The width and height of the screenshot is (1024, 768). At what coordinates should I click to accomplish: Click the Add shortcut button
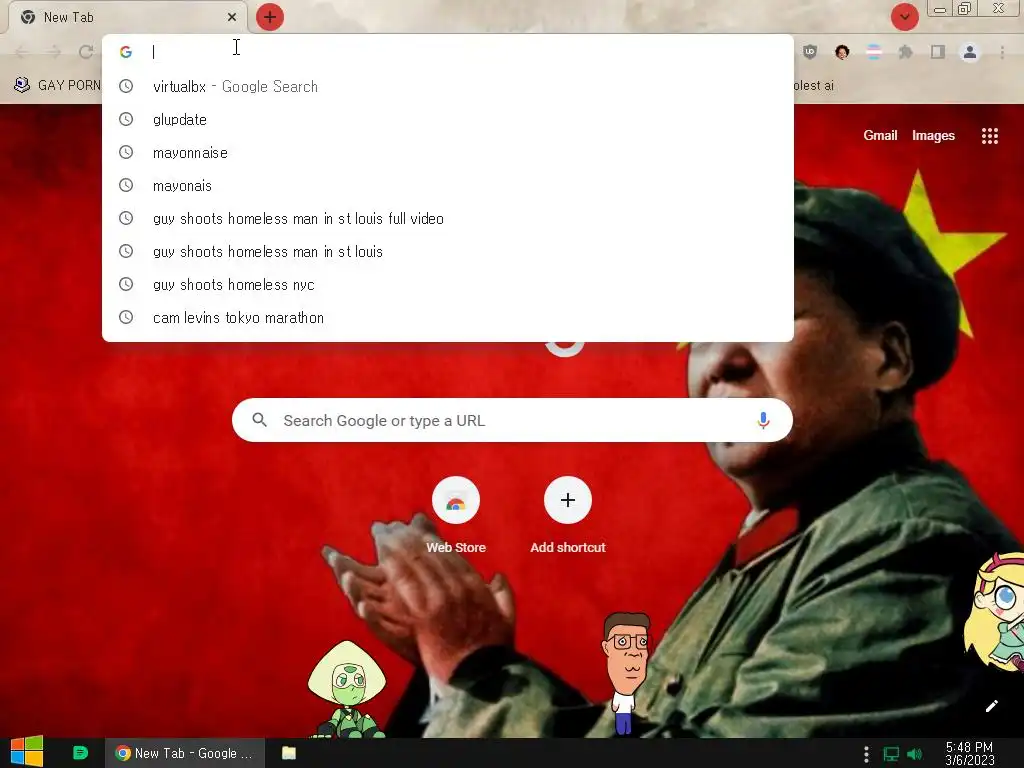point(568,515)
